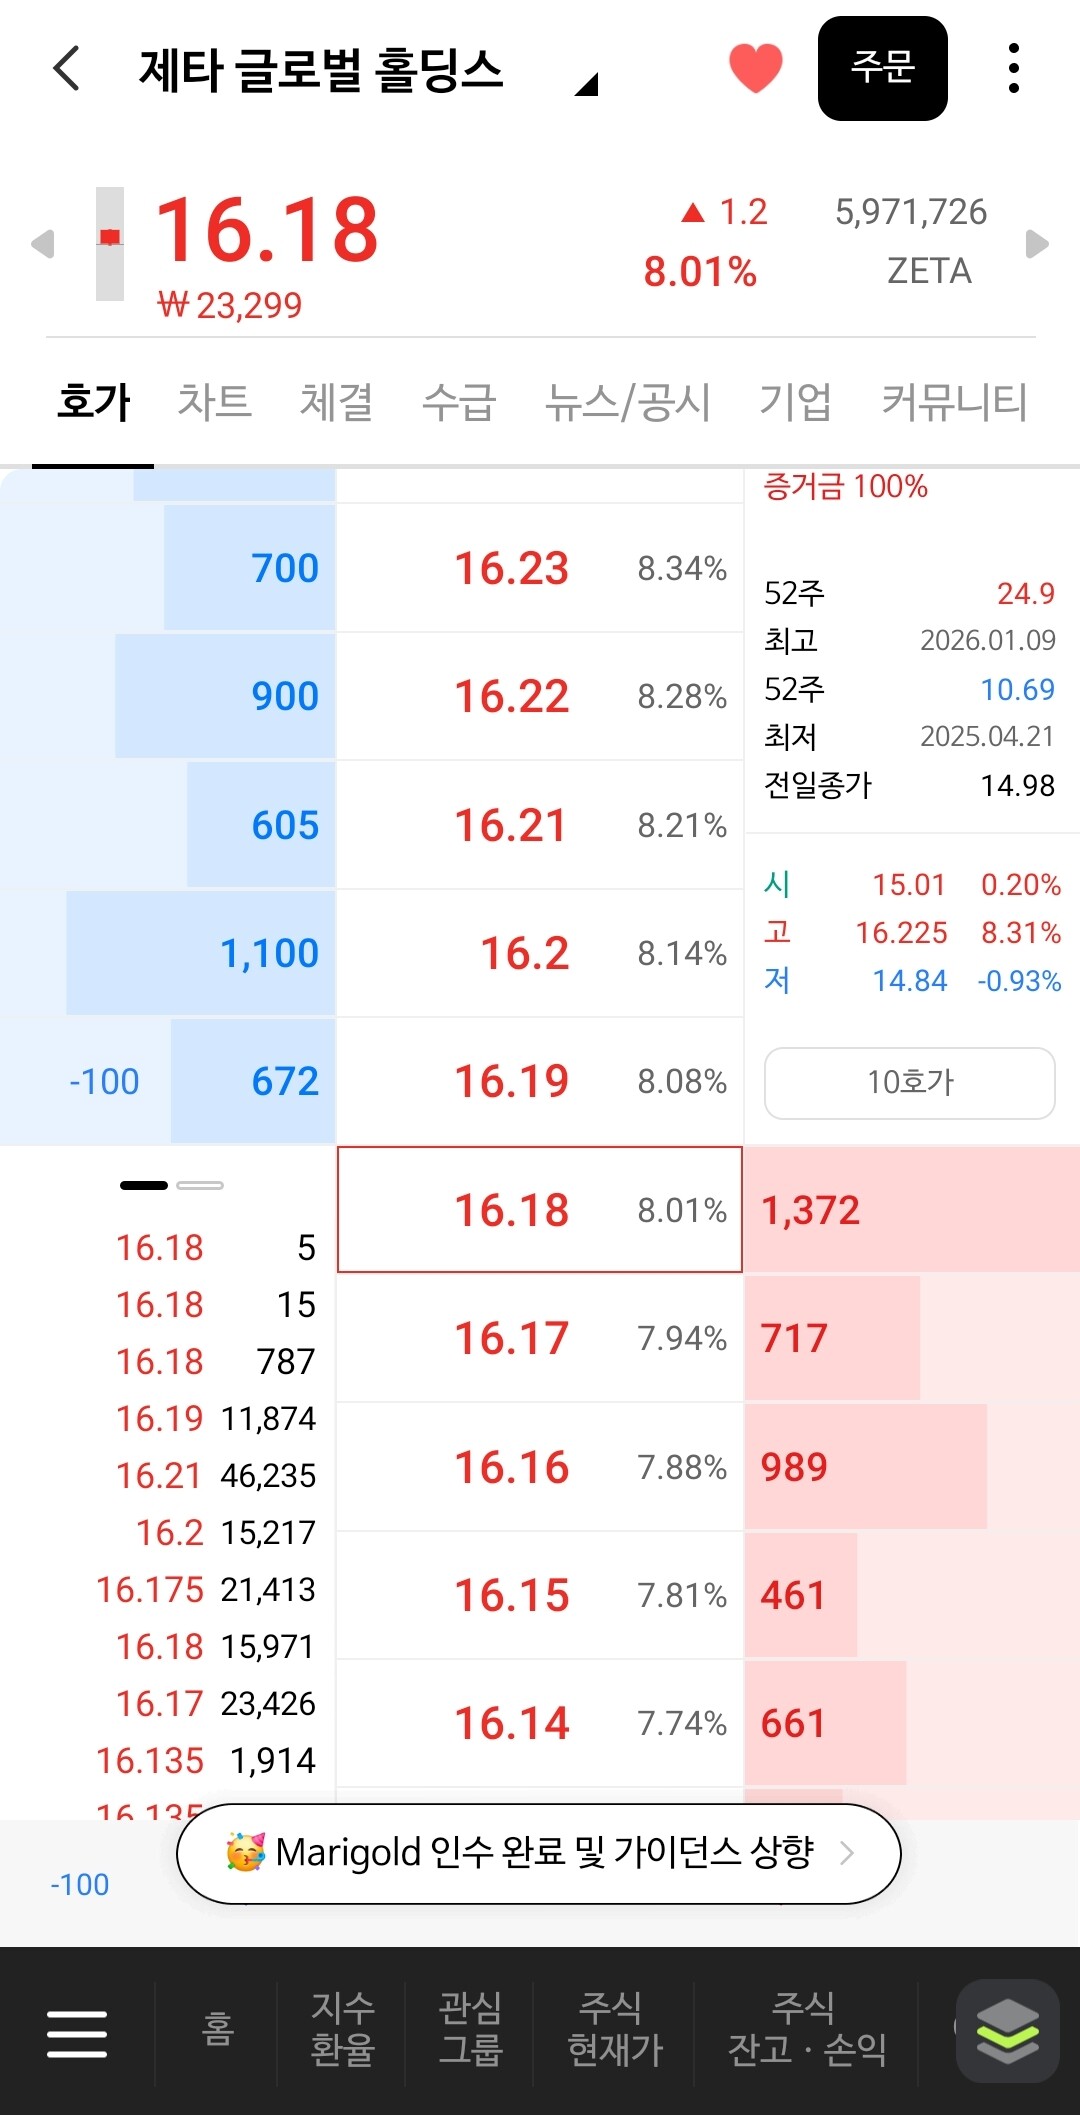This screenshot has height=2115, width=1080.
Task: Click the mini candlestick chart thumbnail
Action: pos(110,243)
